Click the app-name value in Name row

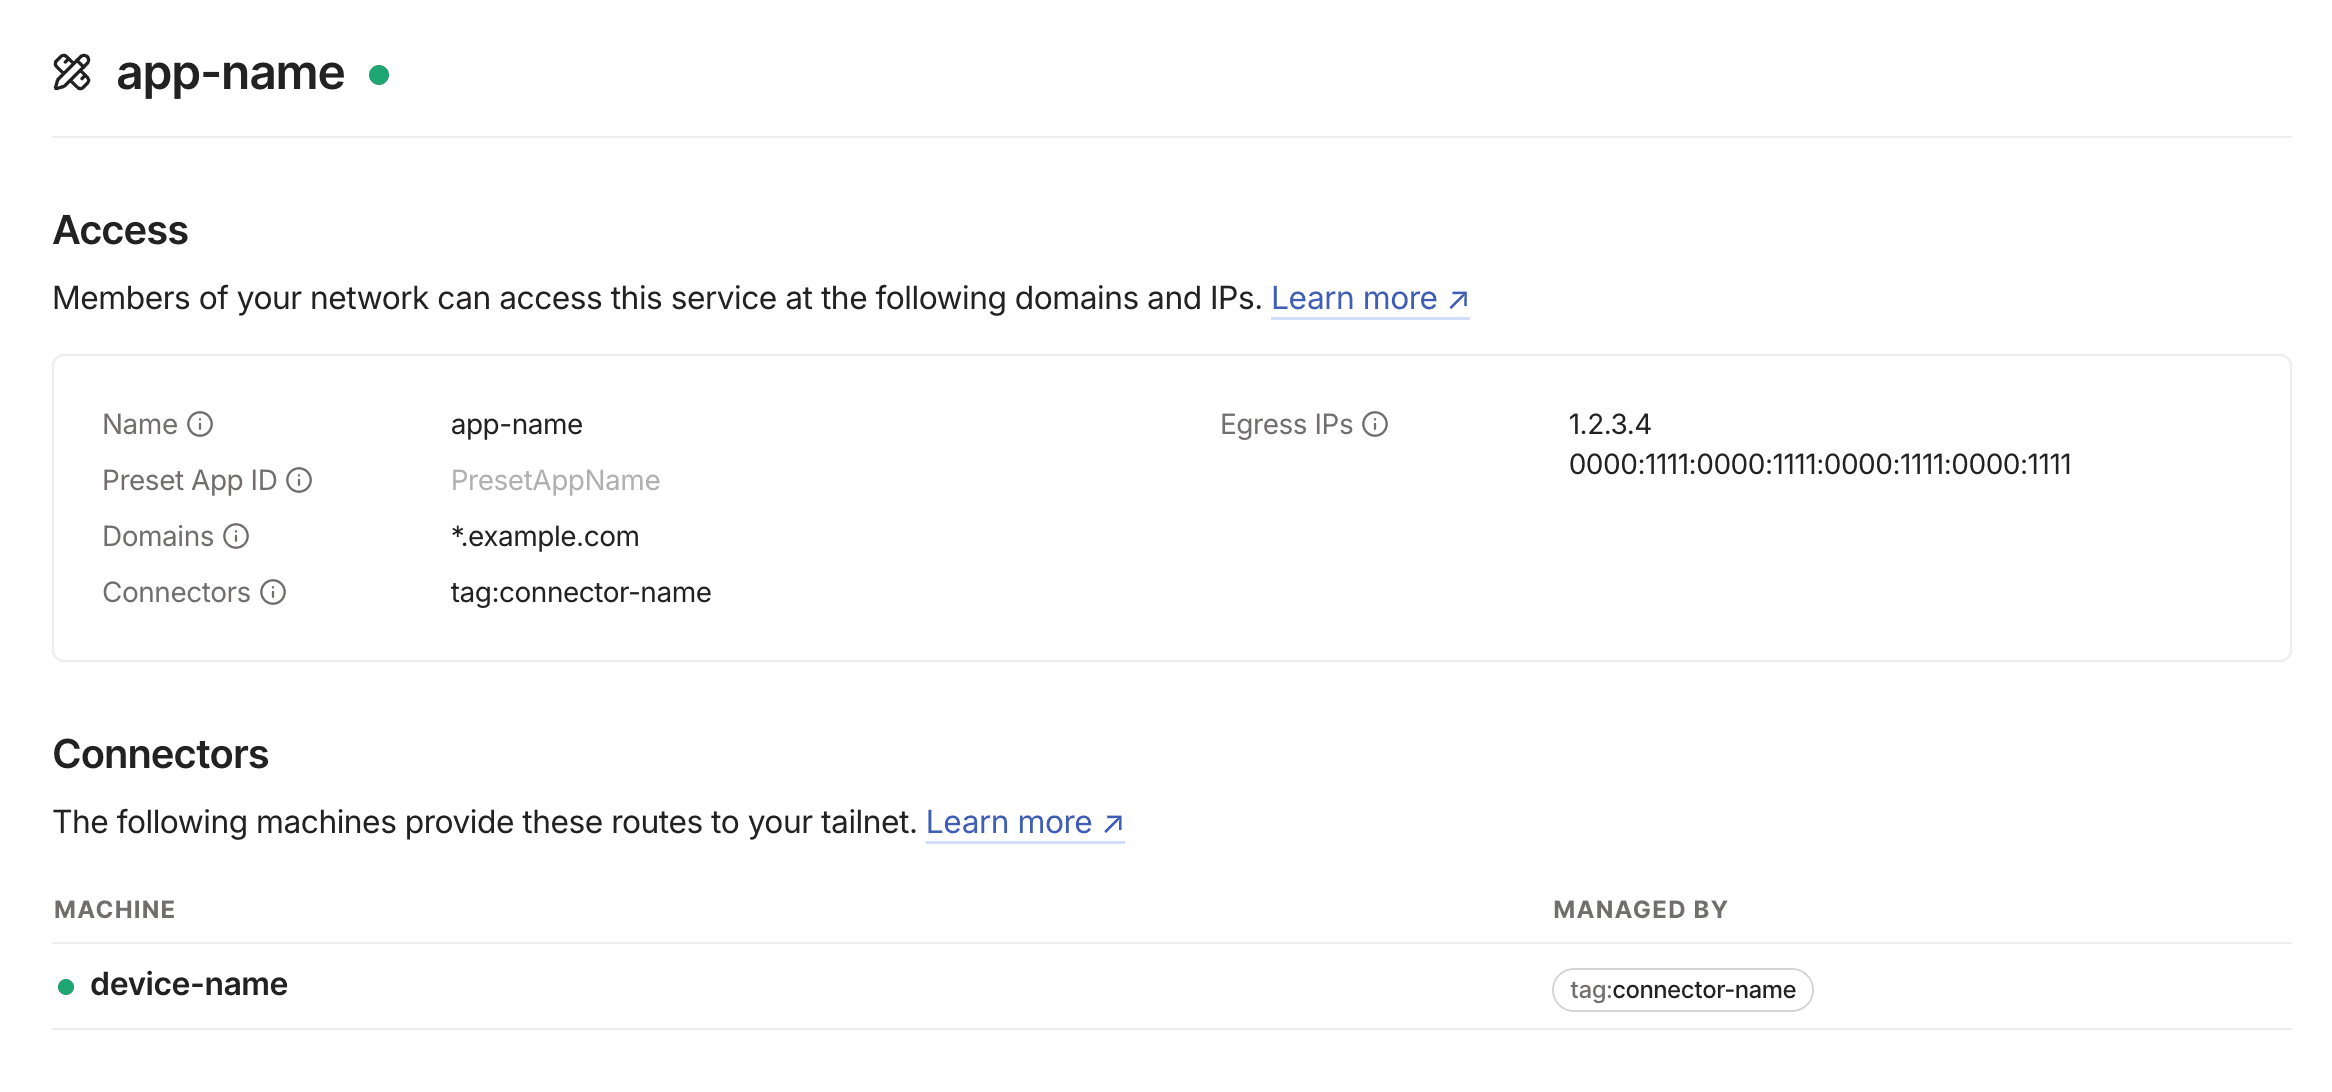516,425
